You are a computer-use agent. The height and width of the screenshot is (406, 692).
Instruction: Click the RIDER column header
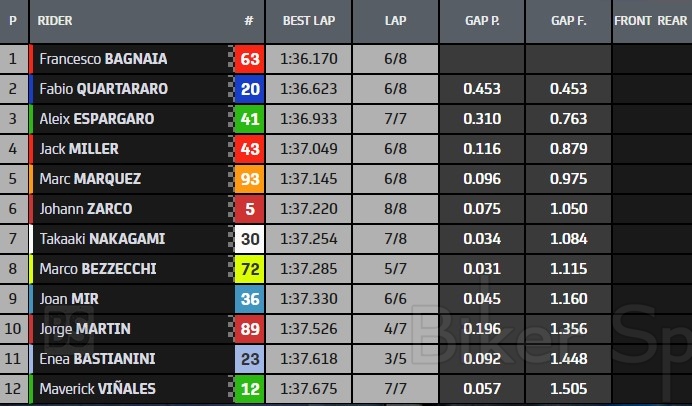tap(55, 20)
